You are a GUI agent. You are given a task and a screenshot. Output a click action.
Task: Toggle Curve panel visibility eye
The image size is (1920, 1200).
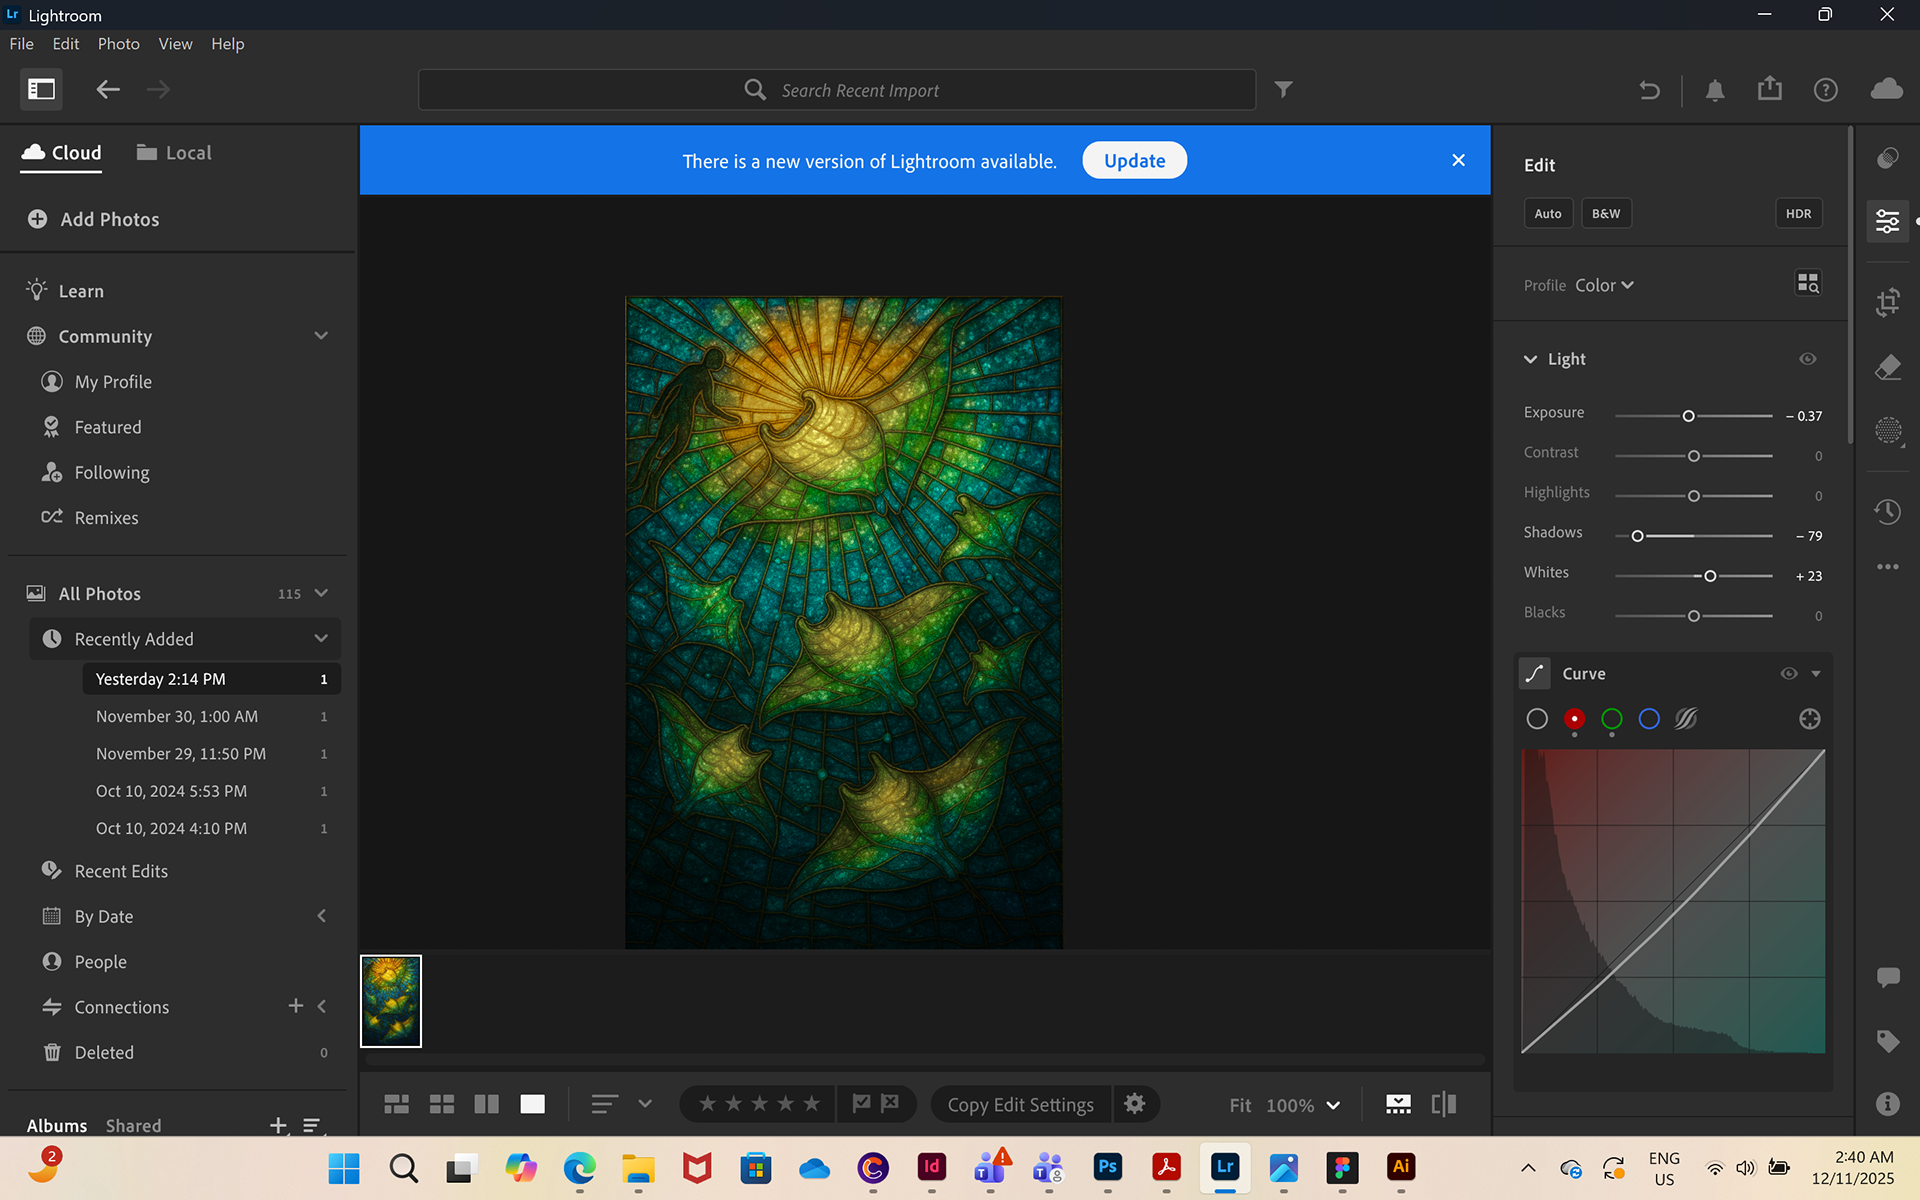1788,674
